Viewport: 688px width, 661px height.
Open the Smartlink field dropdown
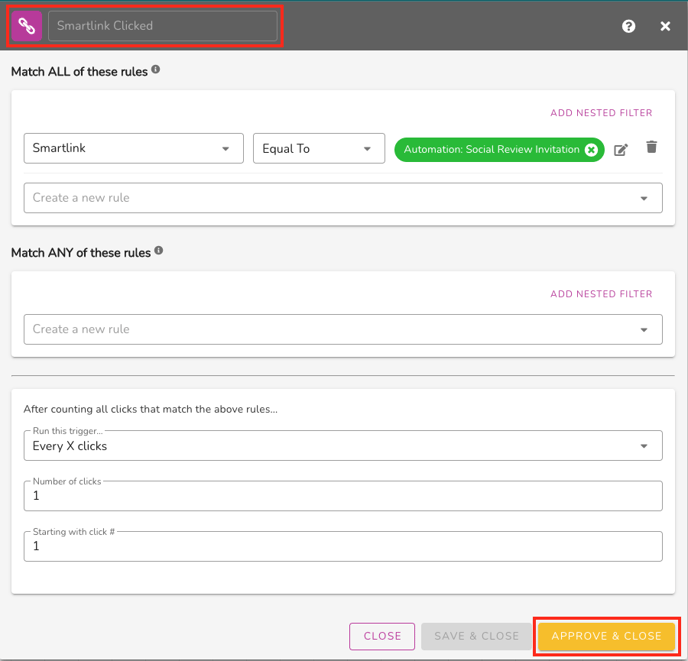click(x=134, y=148)
